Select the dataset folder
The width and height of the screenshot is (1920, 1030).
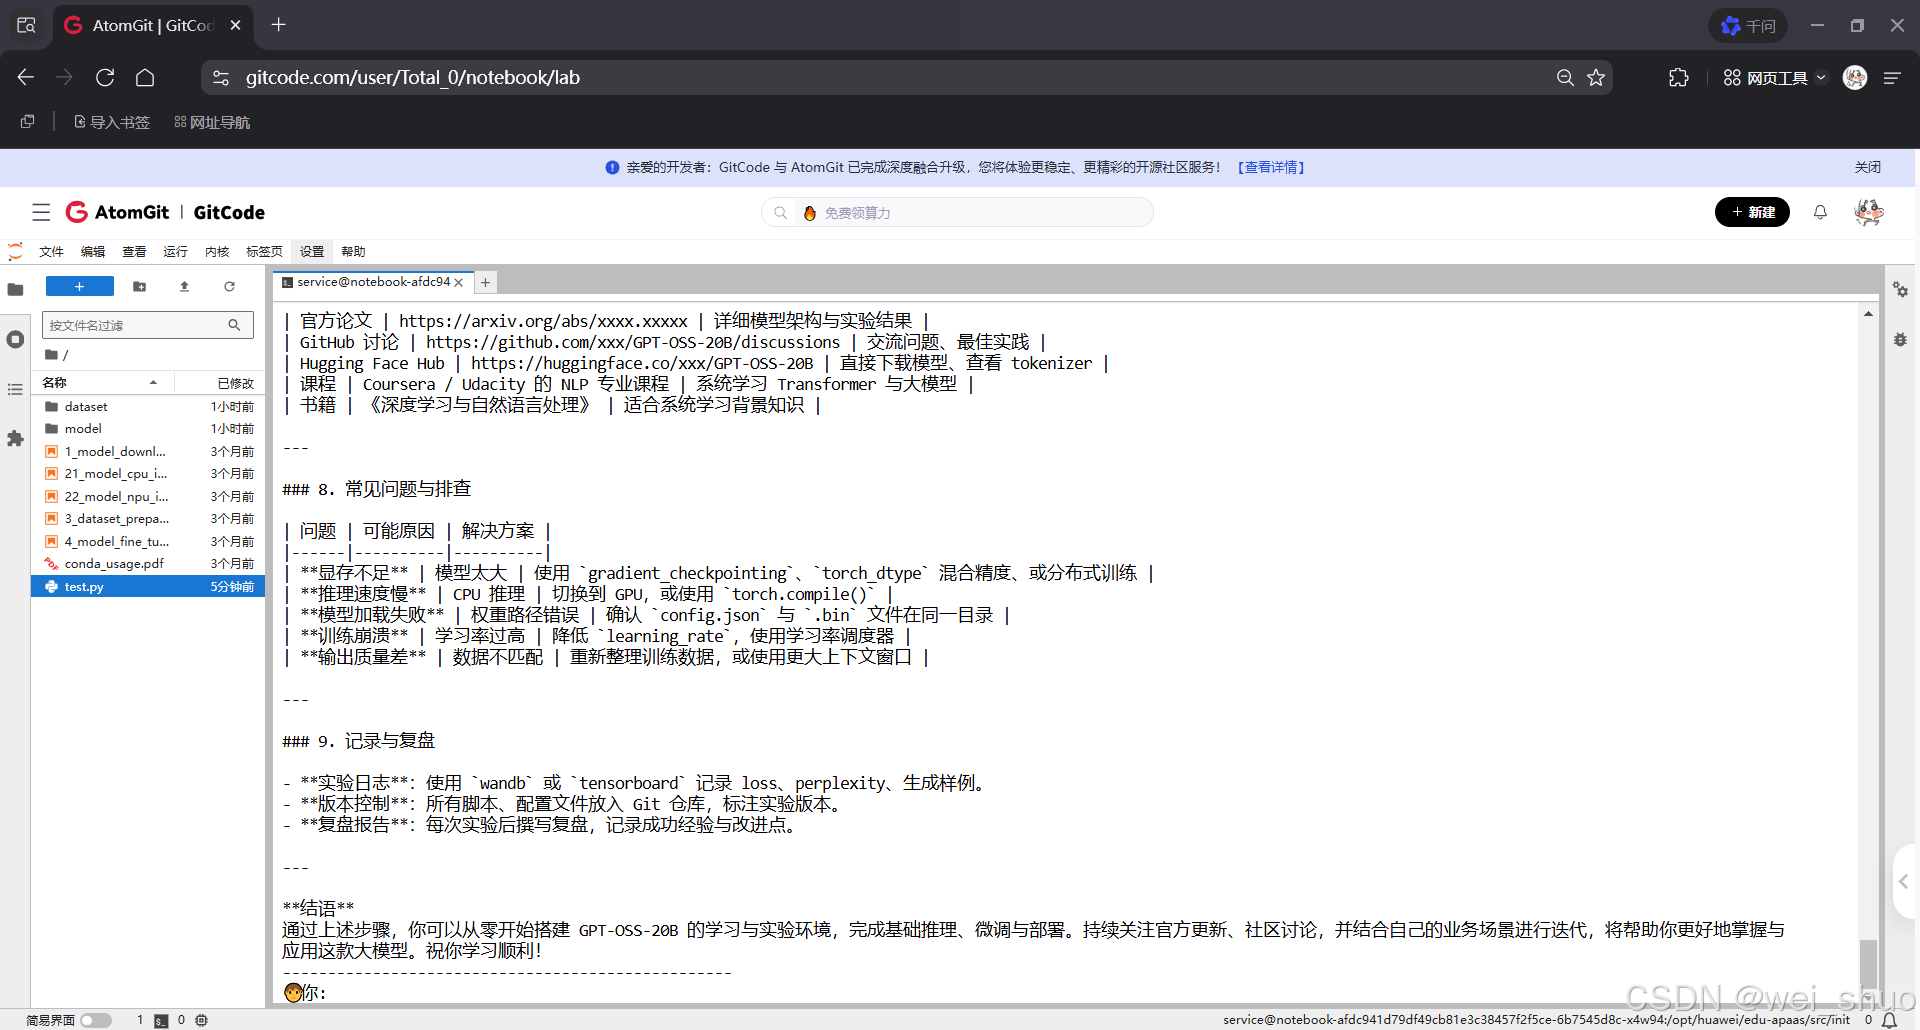148,407
